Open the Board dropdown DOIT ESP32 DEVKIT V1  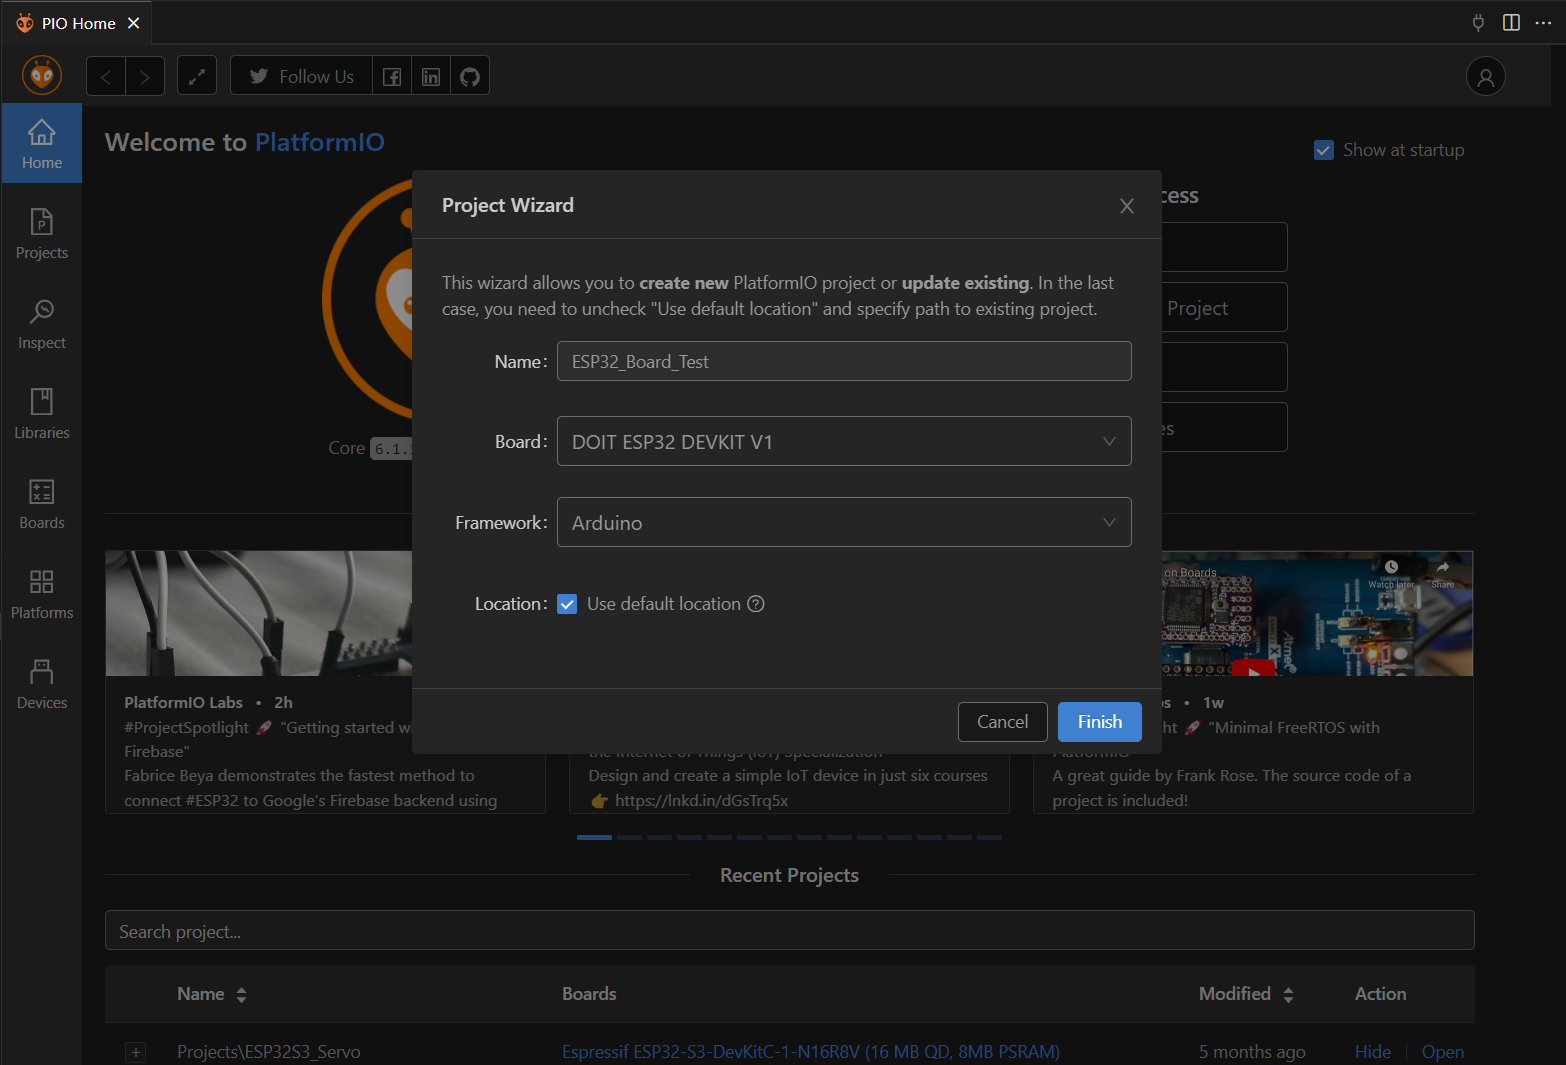point(844,441)
